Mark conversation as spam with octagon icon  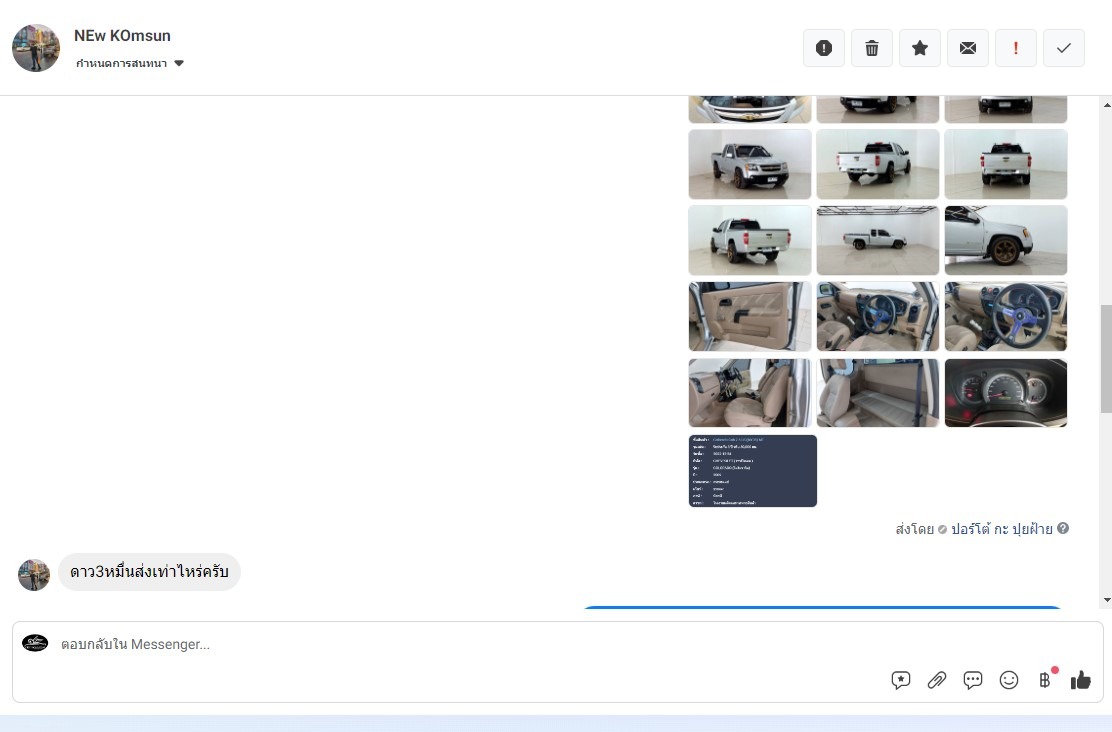824,48
